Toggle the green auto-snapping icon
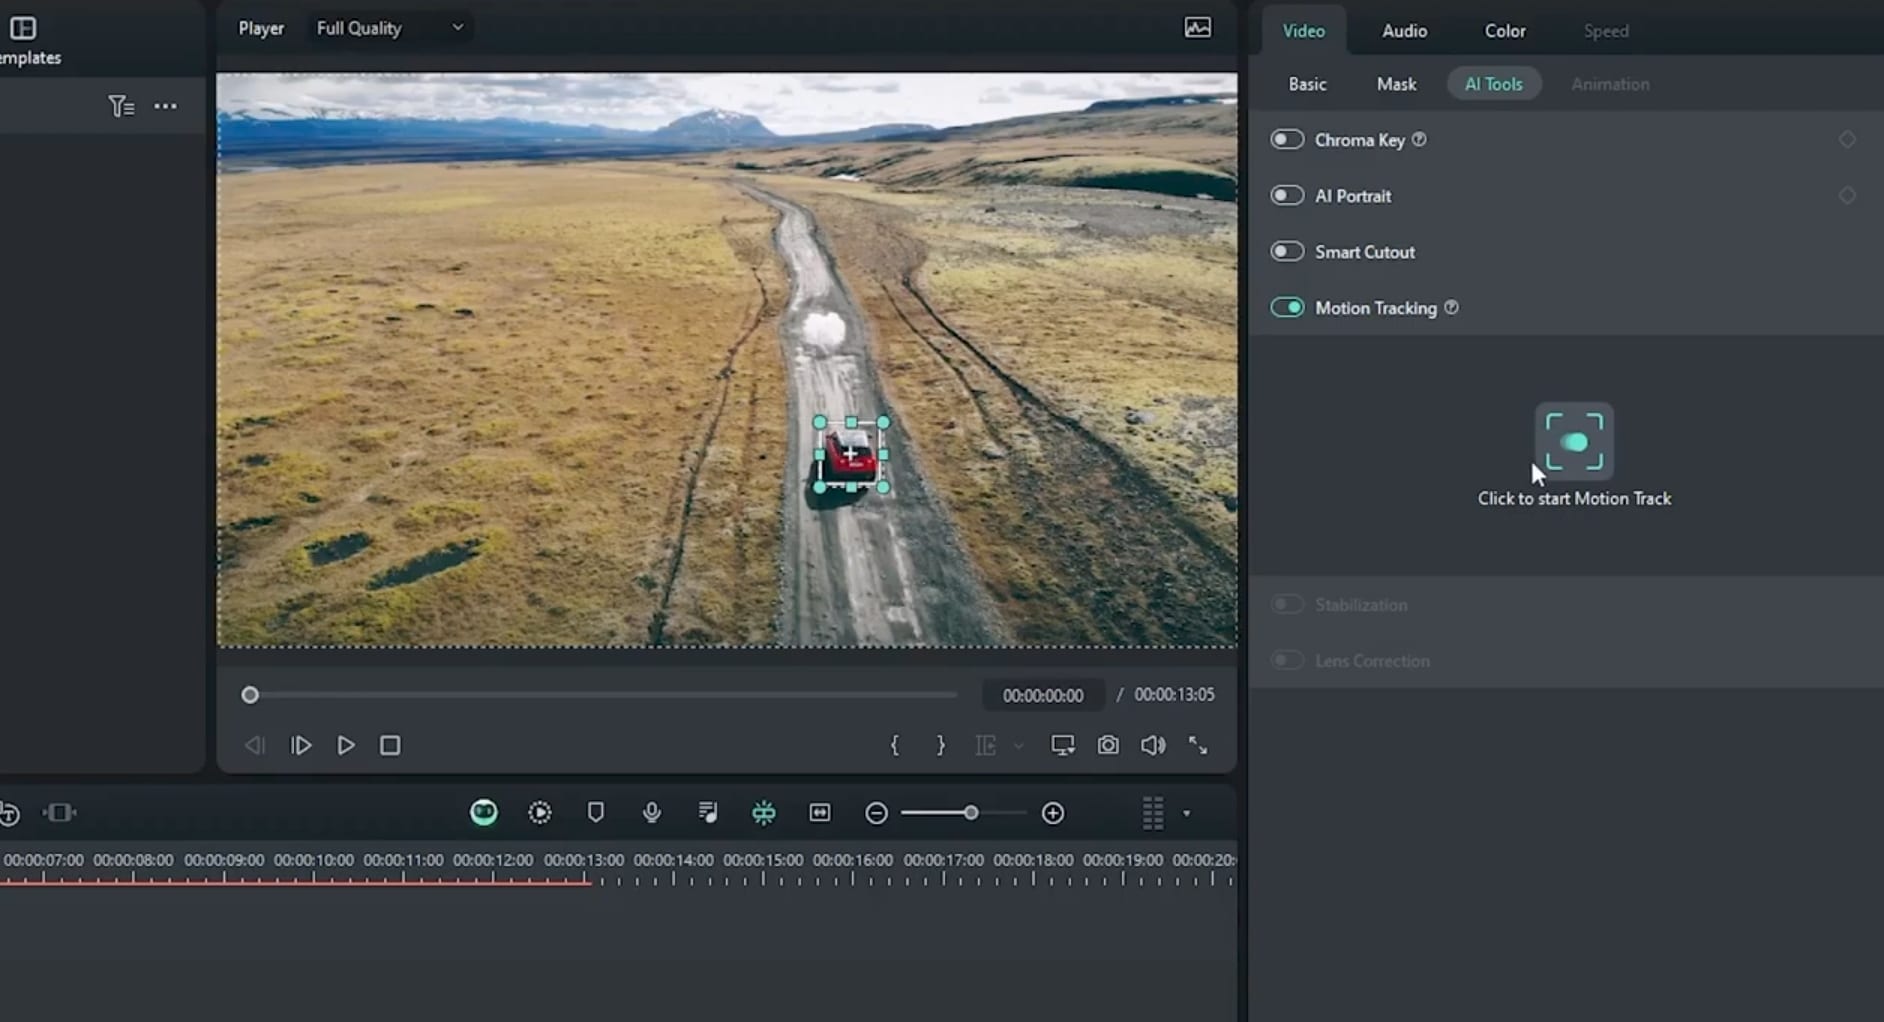1884x1022 pixels. (764, 813)
